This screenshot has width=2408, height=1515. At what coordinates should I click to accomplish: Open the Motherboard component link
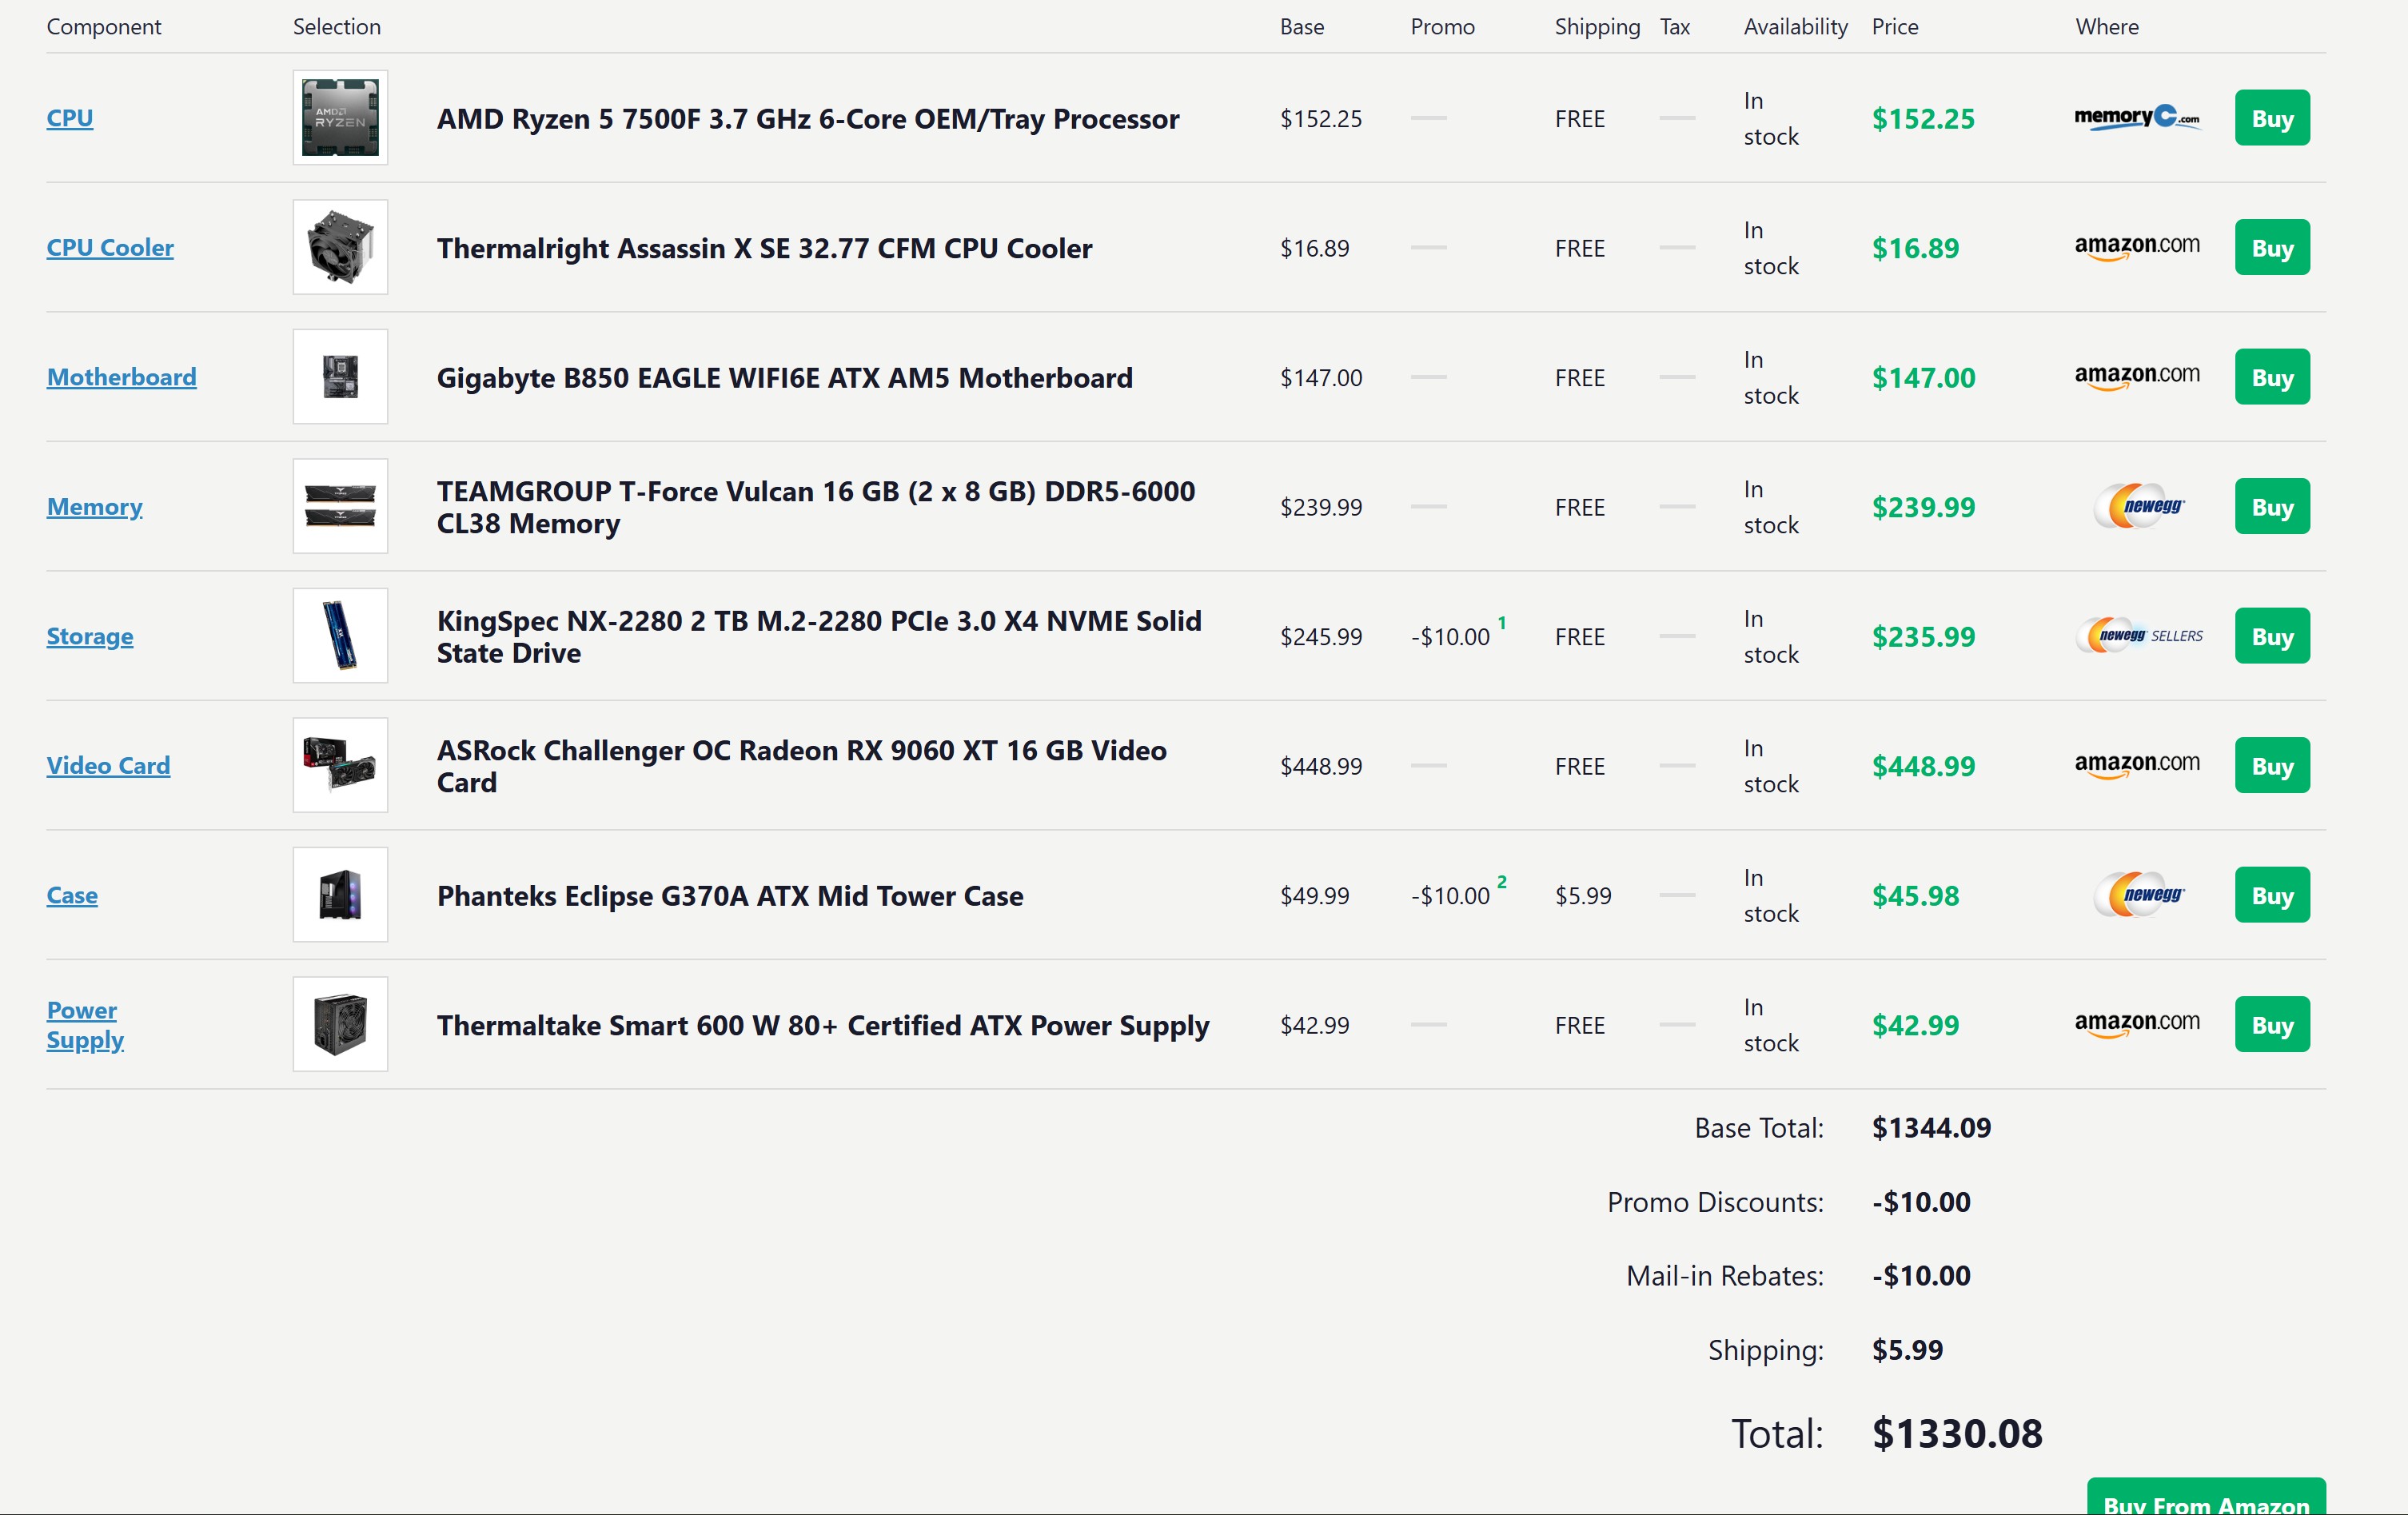[x=122, y=377]
